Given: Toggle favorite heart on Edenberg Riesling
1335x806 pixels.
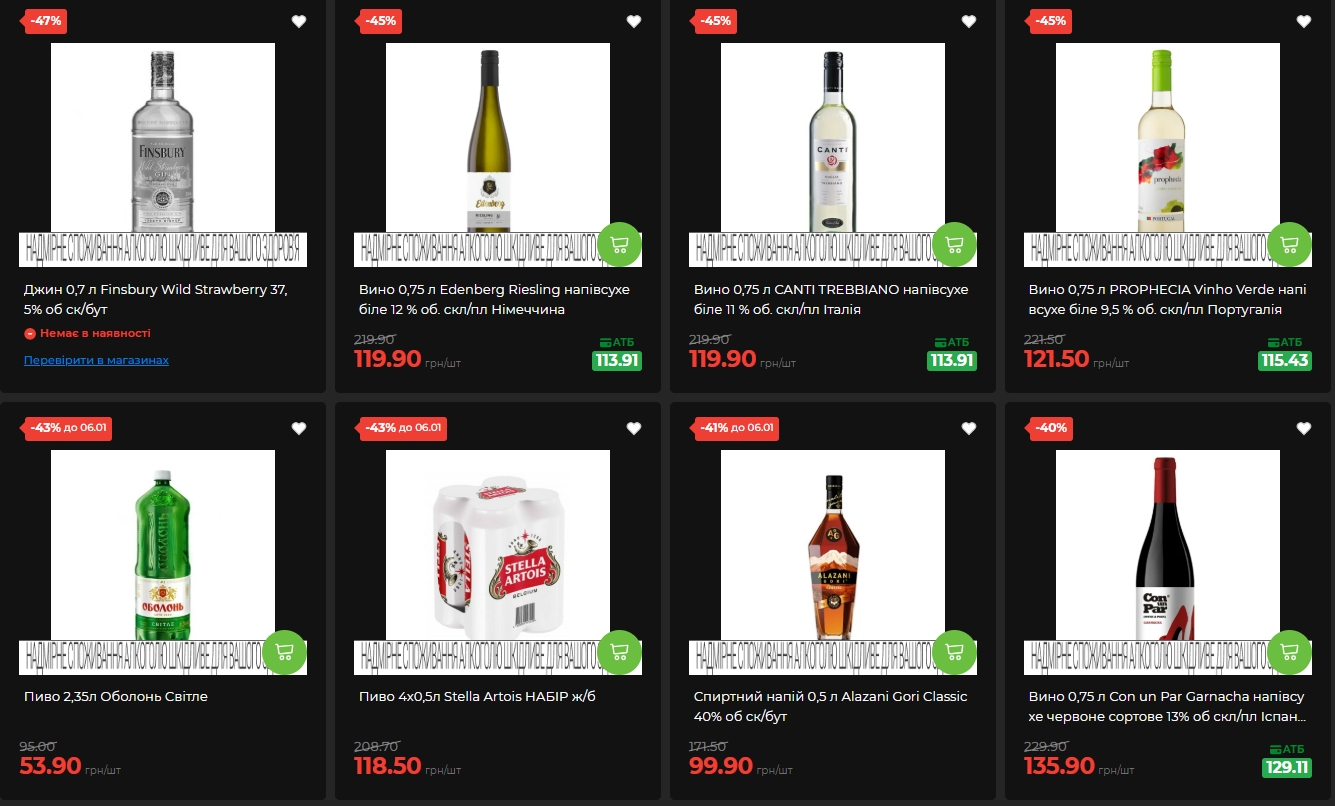Looking at the screenshot, I should pyautogui.click(x=634, y=21).
